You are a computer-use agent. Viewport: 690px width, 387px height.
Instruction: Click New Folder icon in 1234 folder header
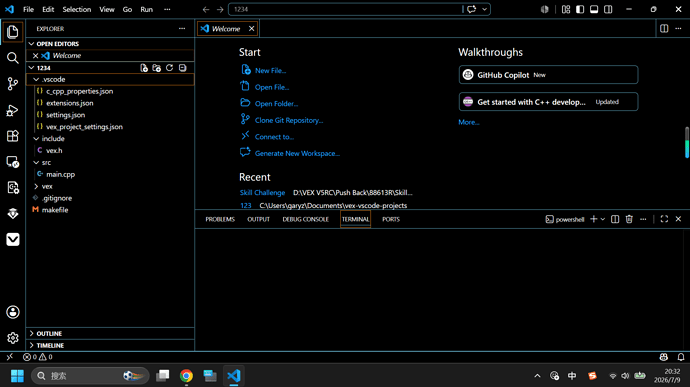pyautogui.click(x=157, y=68)
